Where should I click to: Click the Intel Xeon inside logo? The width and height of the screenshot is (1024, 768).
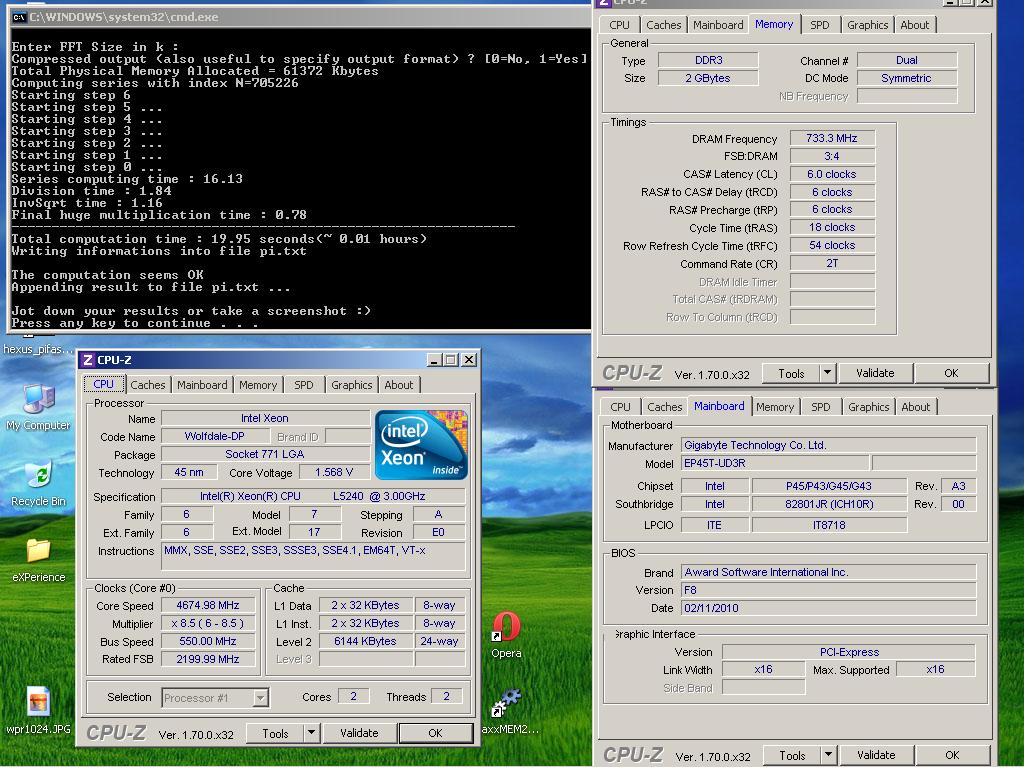[x=421, y=445]
